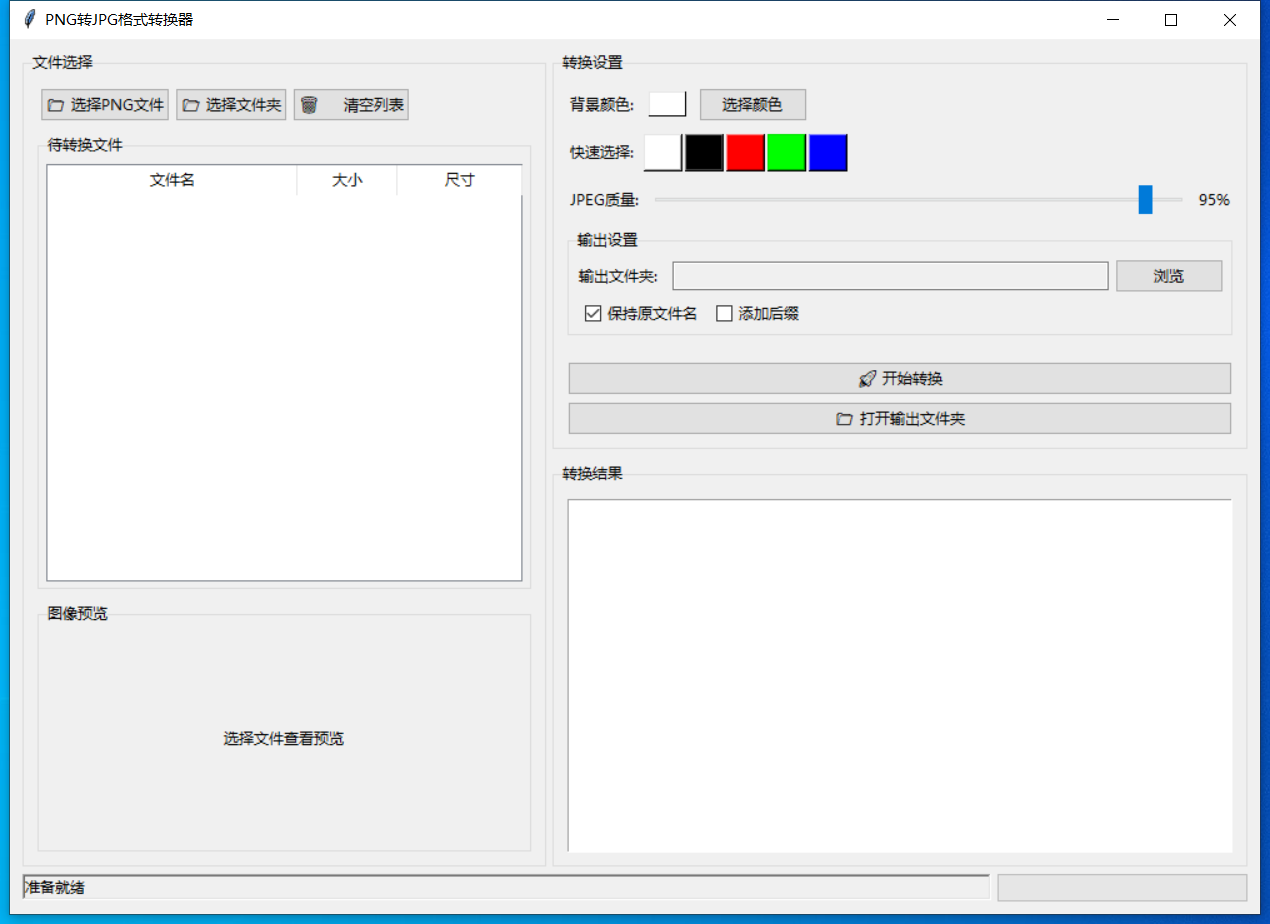Click inside the 转换结果 text area
Image resolution: width=1270 pixels, height=924 pixels.
click(900, 676)
